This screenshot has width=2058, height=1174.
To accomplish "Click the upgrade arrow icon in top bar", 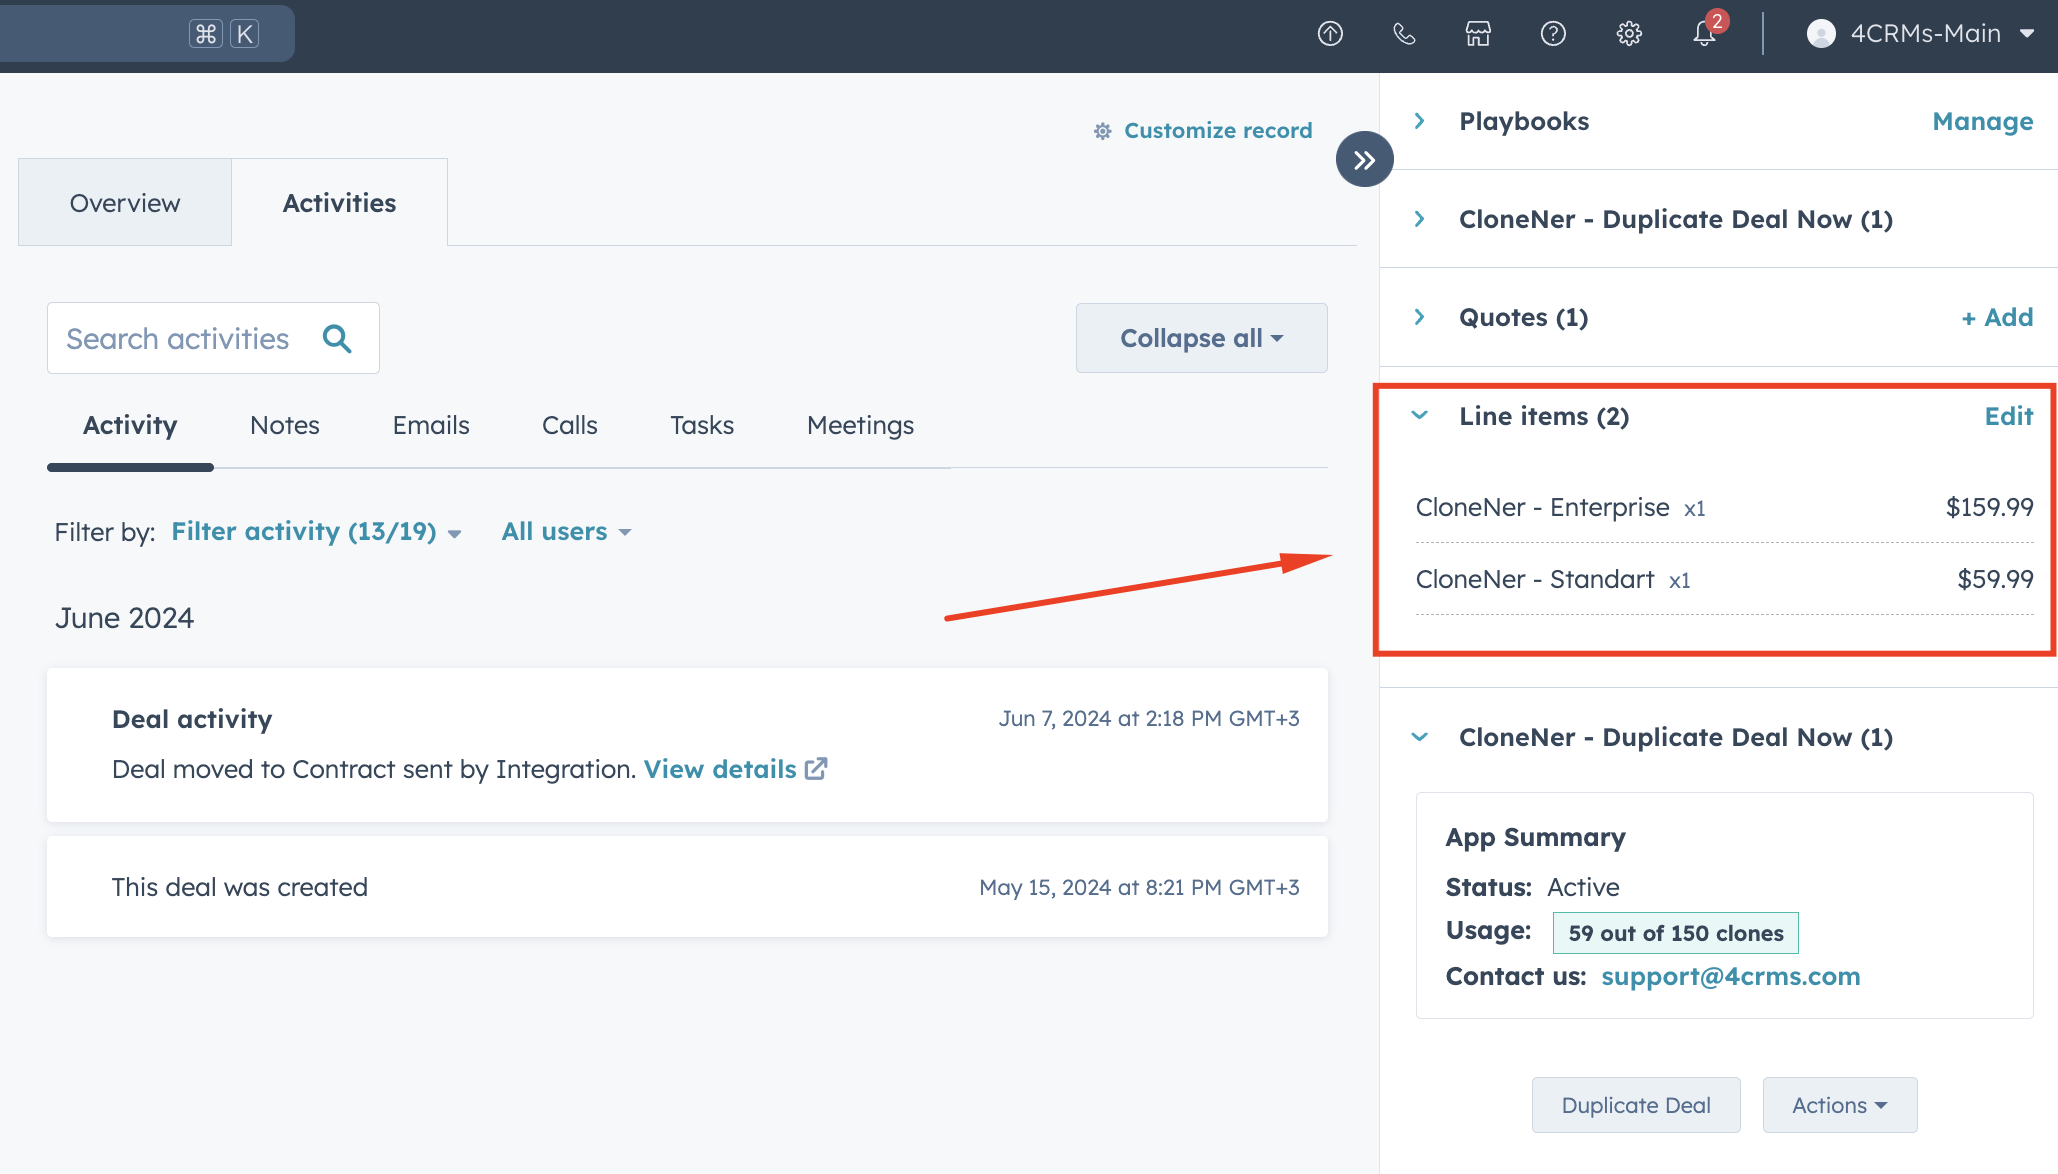I will pos(1330,33).
